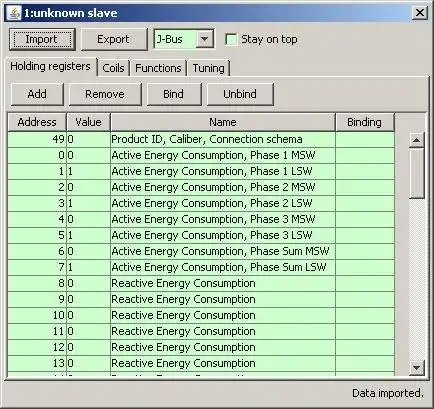This screenshot has height=409, width=434.
Task: Switch to the Coils tab
Action: 113,68
